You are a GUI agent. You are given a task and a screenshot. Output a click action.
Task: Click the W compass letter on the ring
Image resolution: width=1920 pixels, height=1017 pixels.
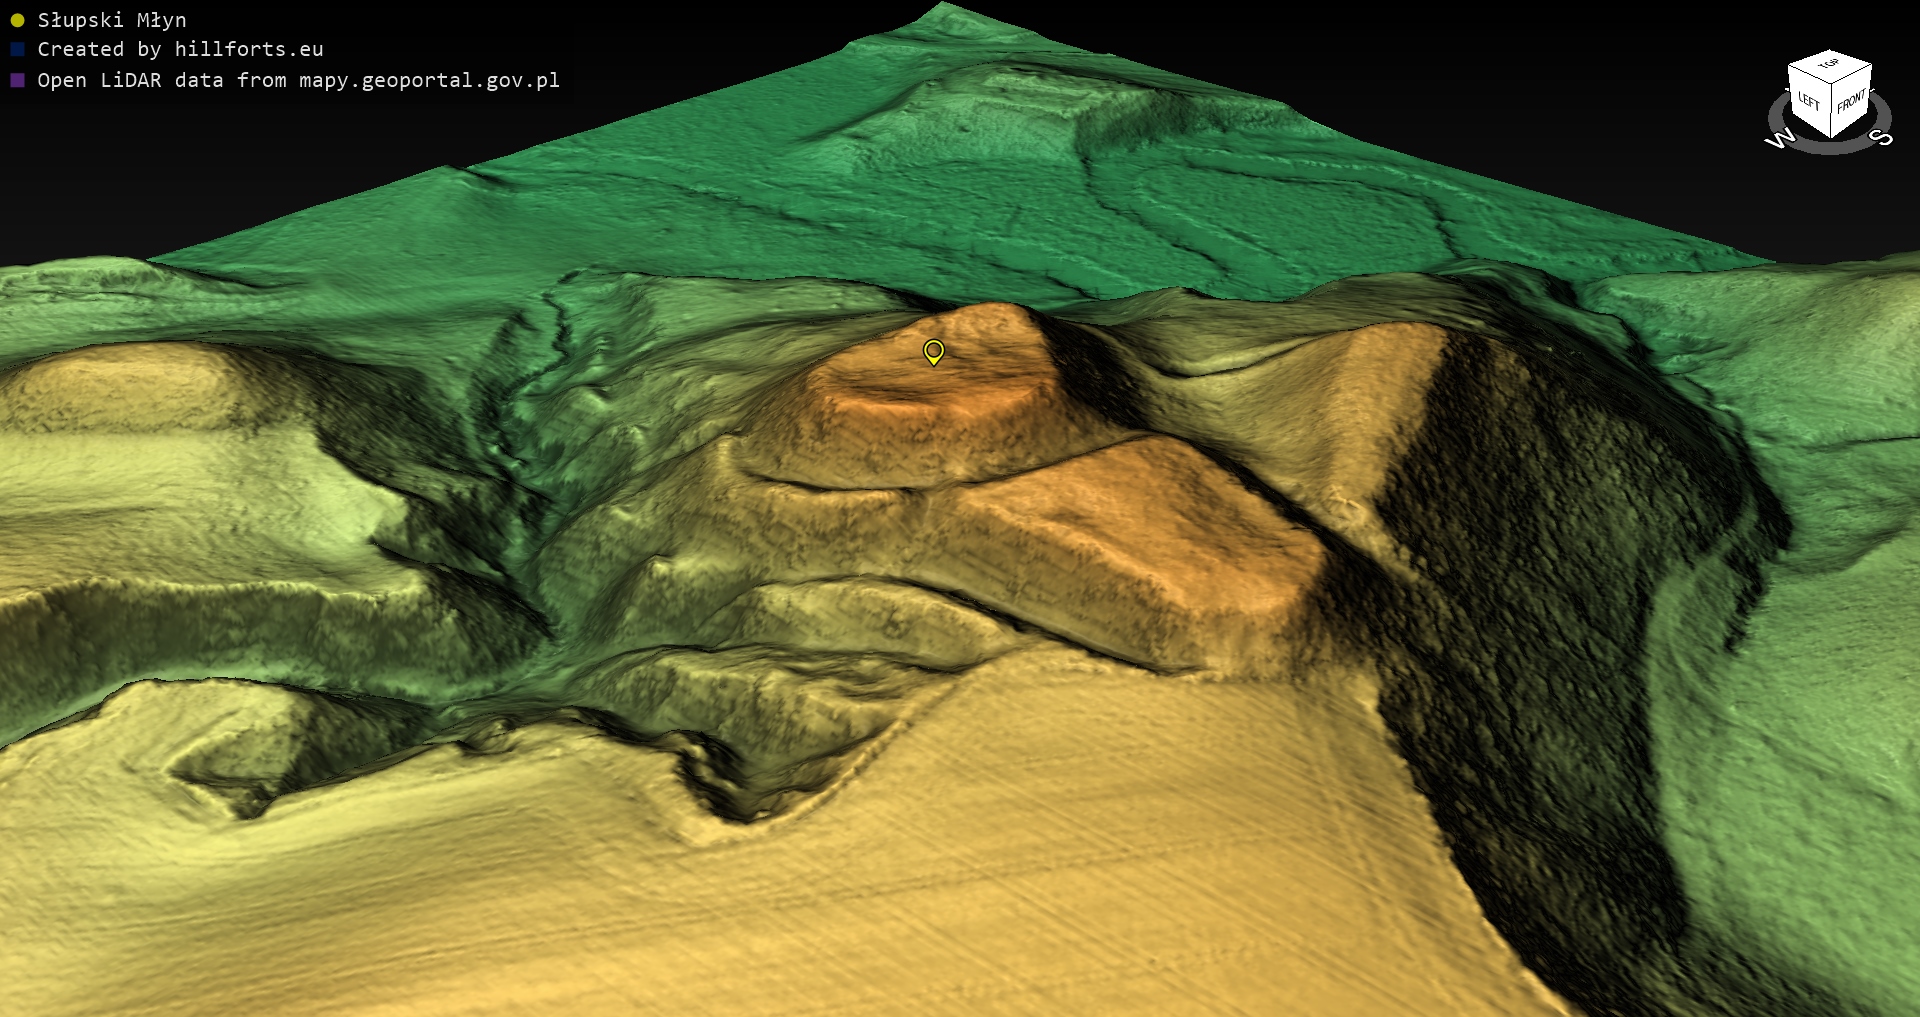click(x=1780, y=140)
